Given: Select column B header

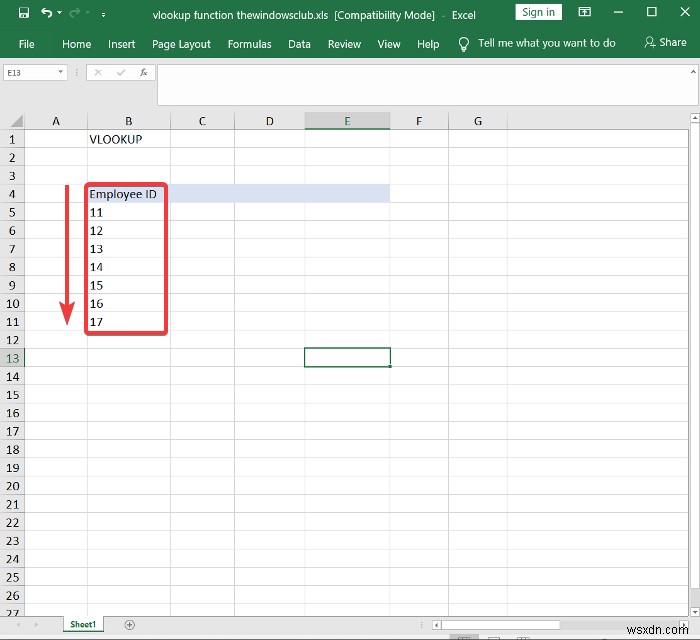Looking at the screenshot, I should [x=129, y=121].
